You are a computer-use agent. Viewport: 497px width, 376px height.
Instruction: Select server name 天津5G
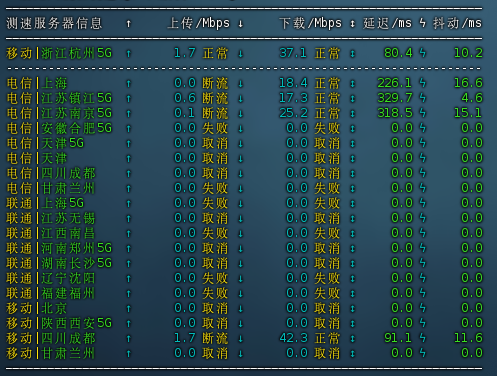pos(63,143)
